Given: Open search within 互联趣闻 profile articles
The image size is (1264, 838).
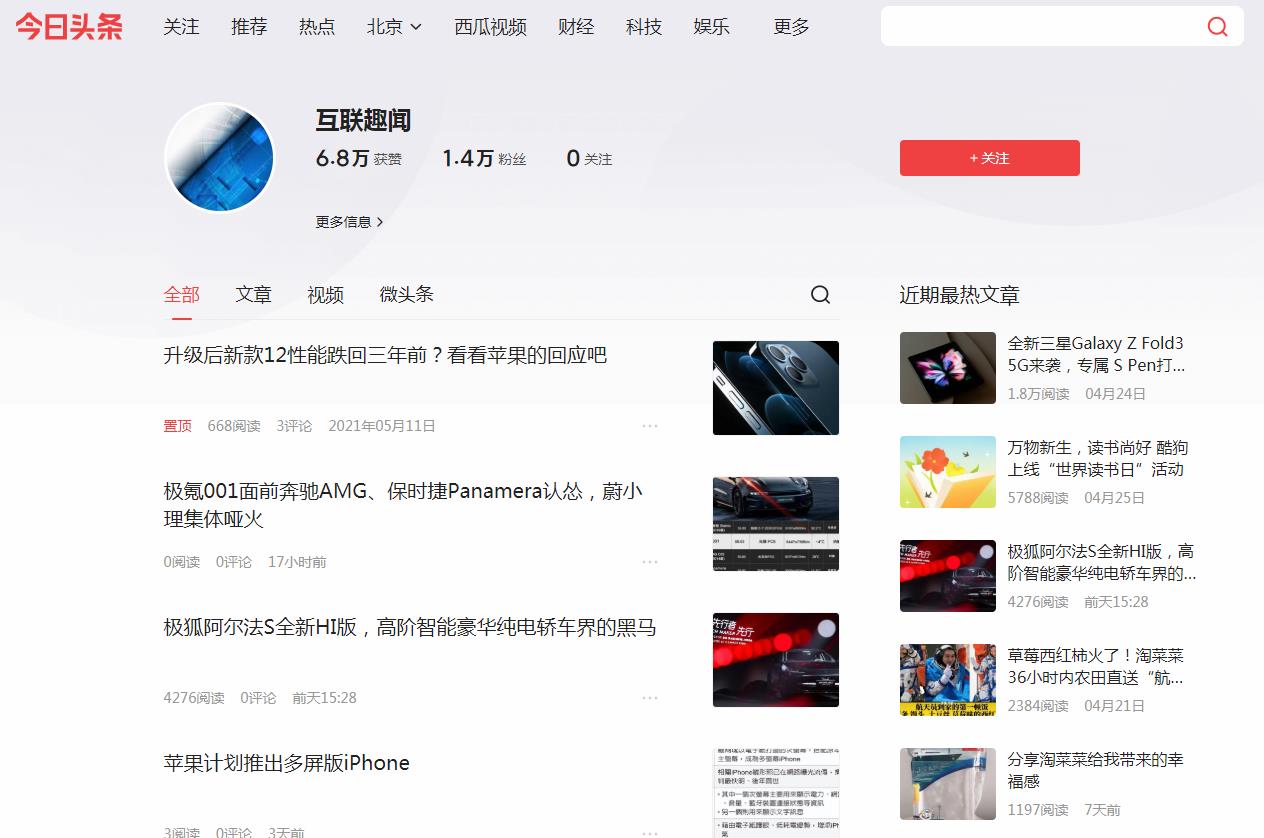Looking at the screenshot, I should coord(820,295).
